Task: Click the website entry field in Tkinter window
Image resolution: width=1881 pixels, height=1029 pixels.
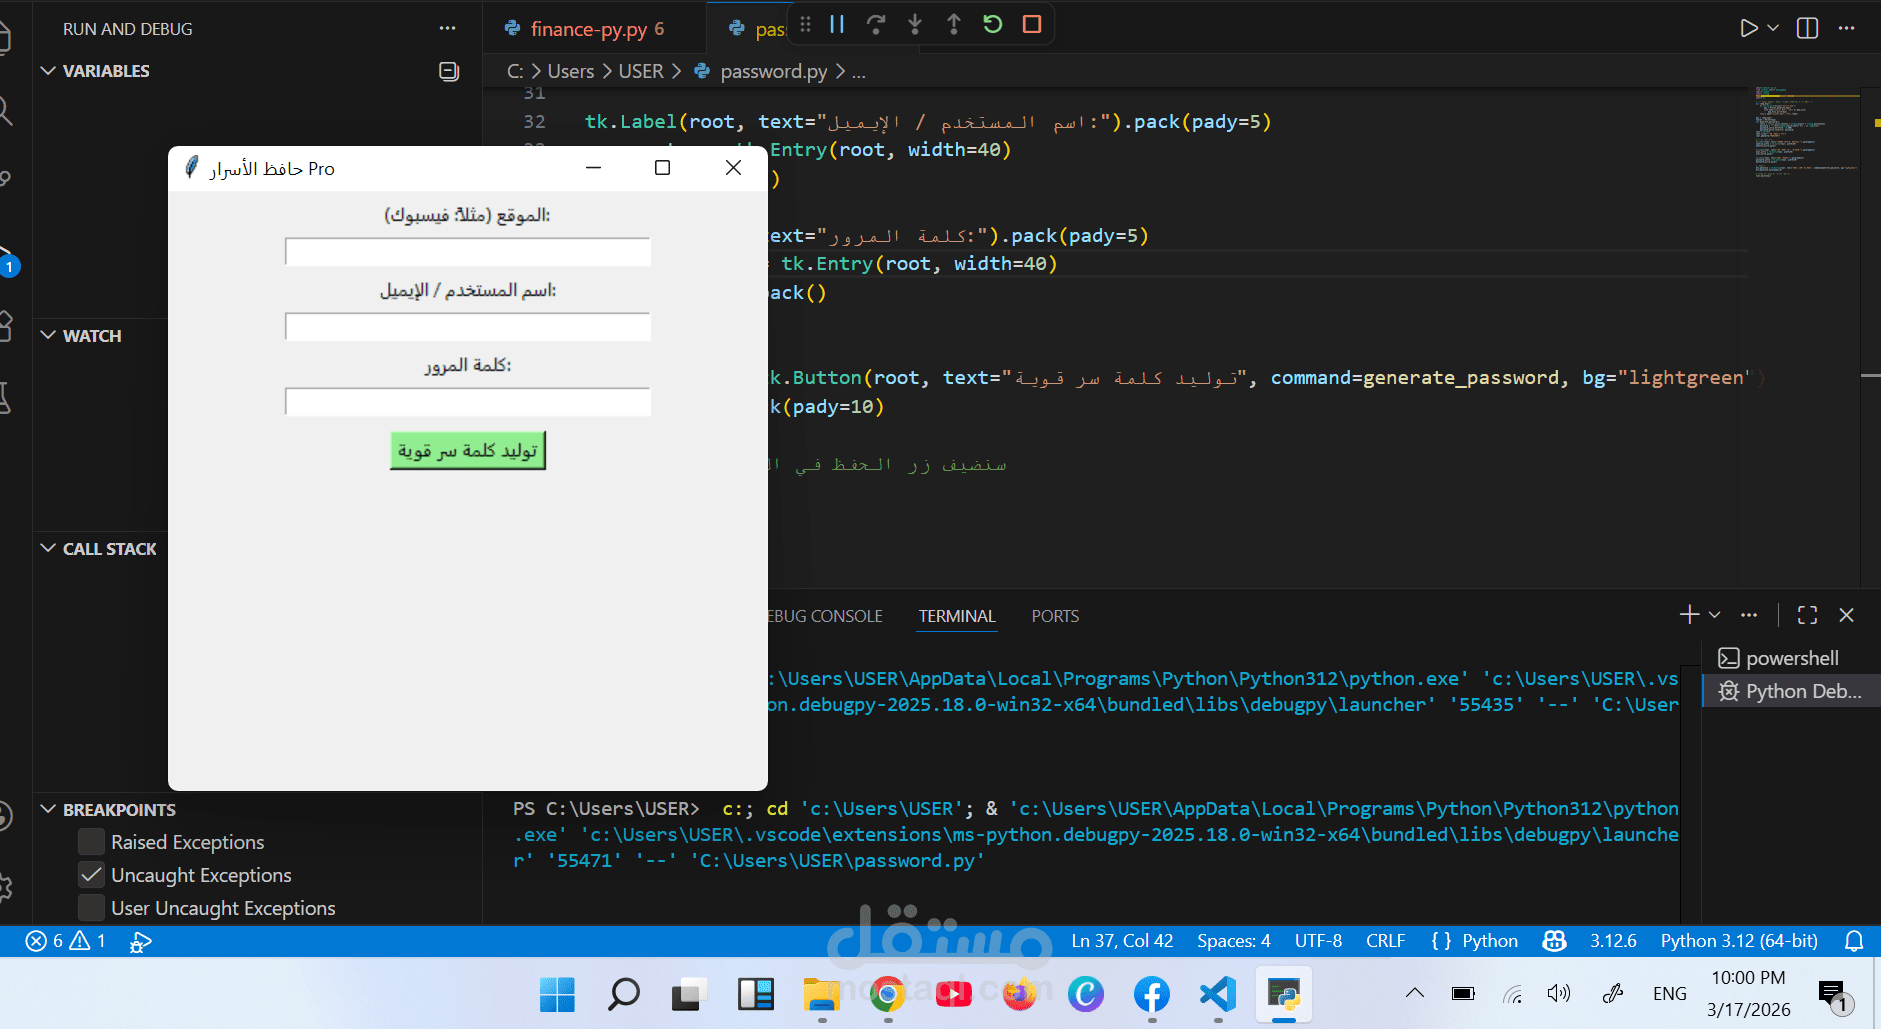Action: [468, 252]
